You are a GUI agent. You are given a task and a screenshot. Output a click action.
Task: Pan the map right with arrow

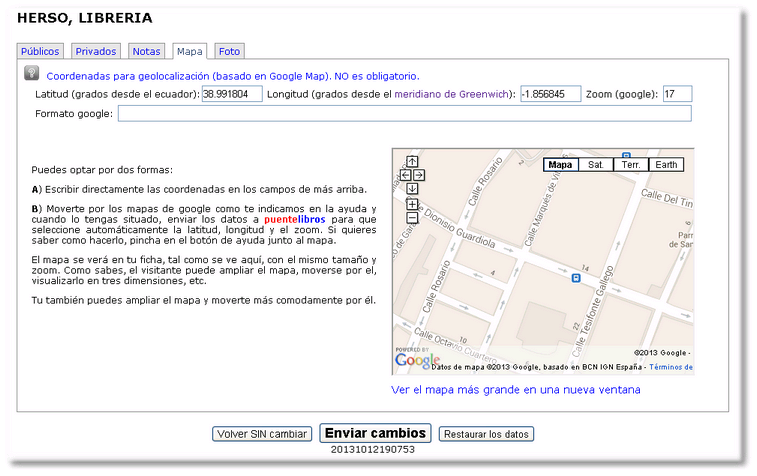click(x=419, y=175)
